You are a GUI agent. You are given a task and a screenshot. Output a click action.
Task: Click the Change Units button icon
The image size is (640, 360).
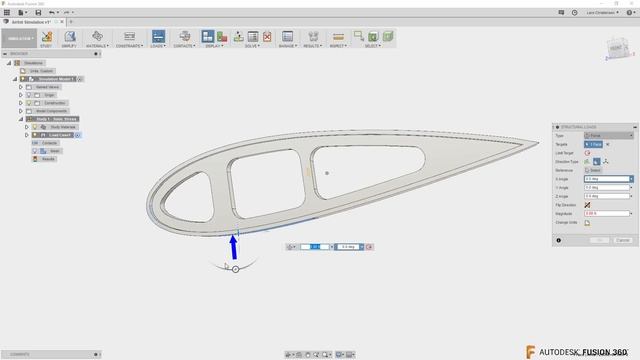point(587,223)
